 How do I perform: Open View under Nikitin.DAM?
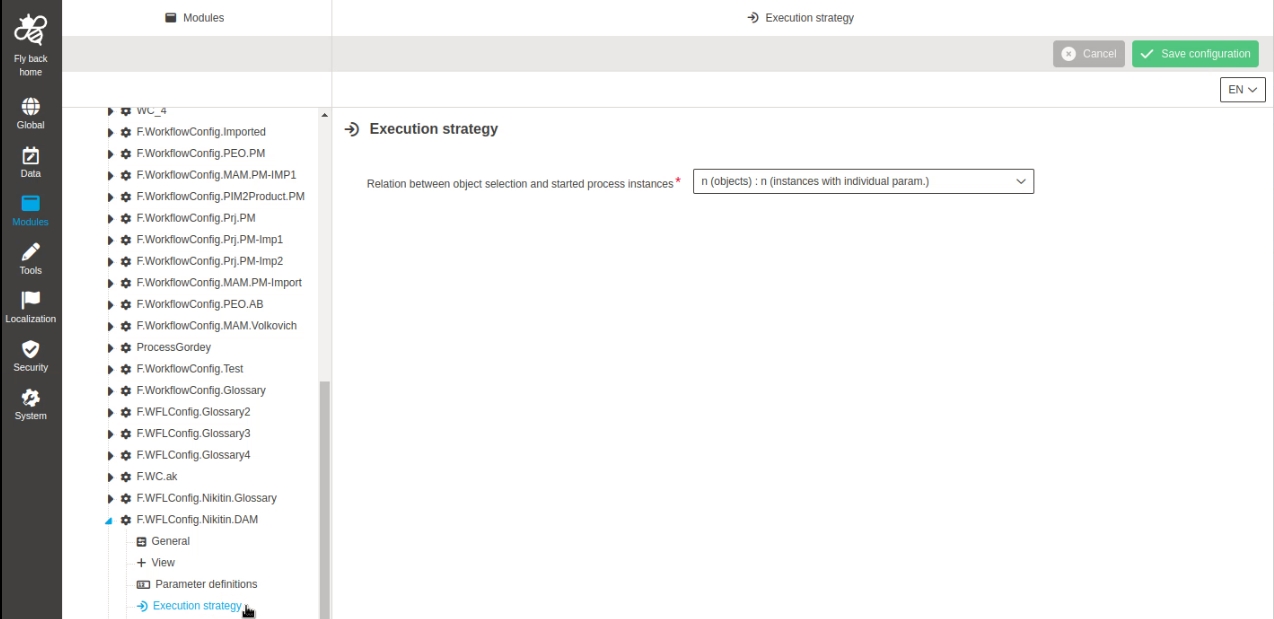163,563
